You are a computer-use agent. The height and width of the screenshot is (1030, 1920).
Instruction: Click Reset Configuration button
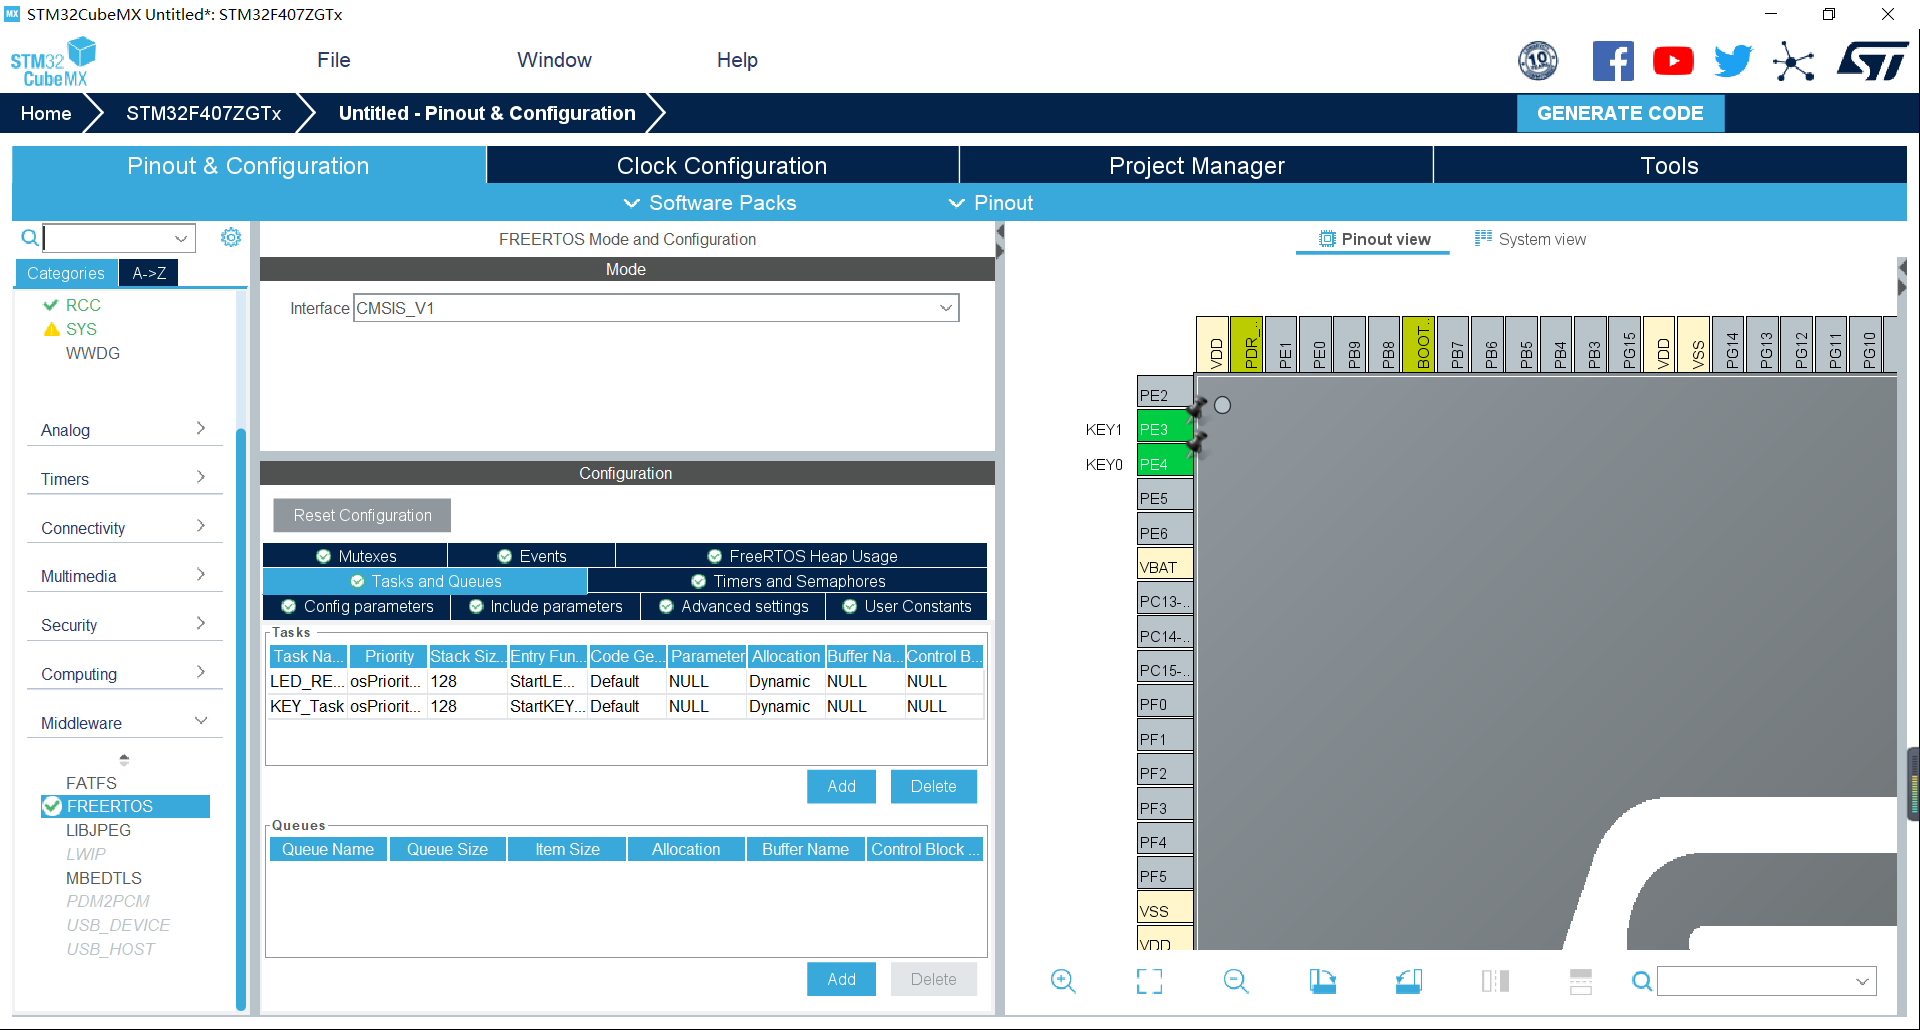[362, 515]
